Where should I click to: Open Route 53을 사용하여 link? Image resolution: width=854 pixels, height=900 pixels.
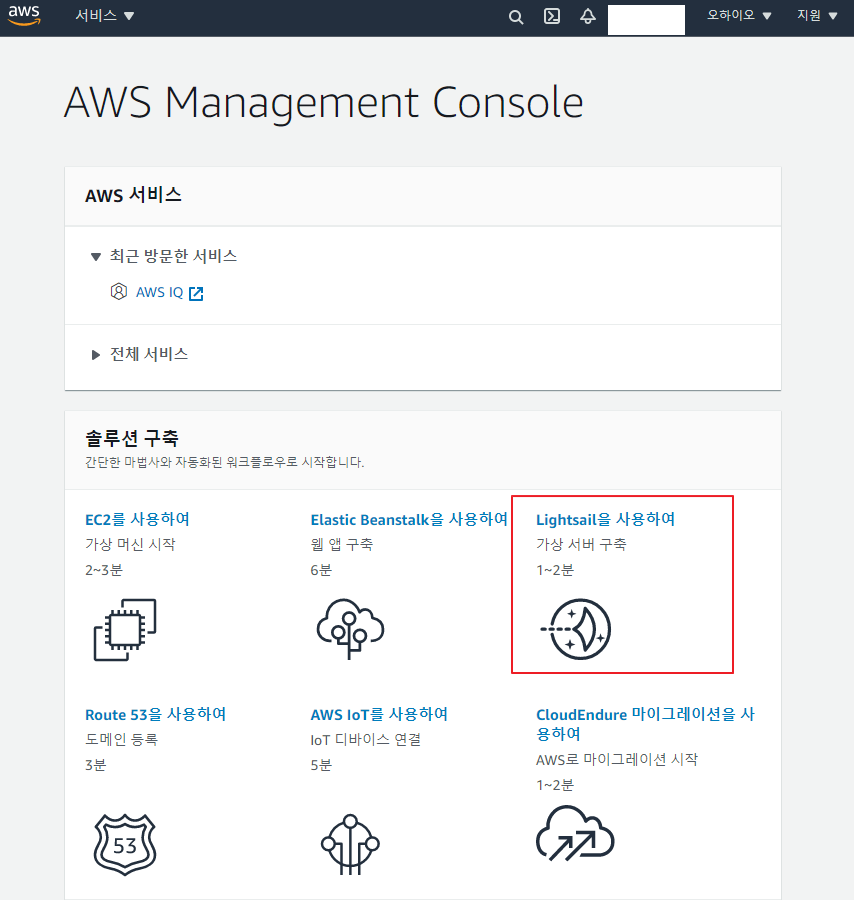(x=156, y=715)
